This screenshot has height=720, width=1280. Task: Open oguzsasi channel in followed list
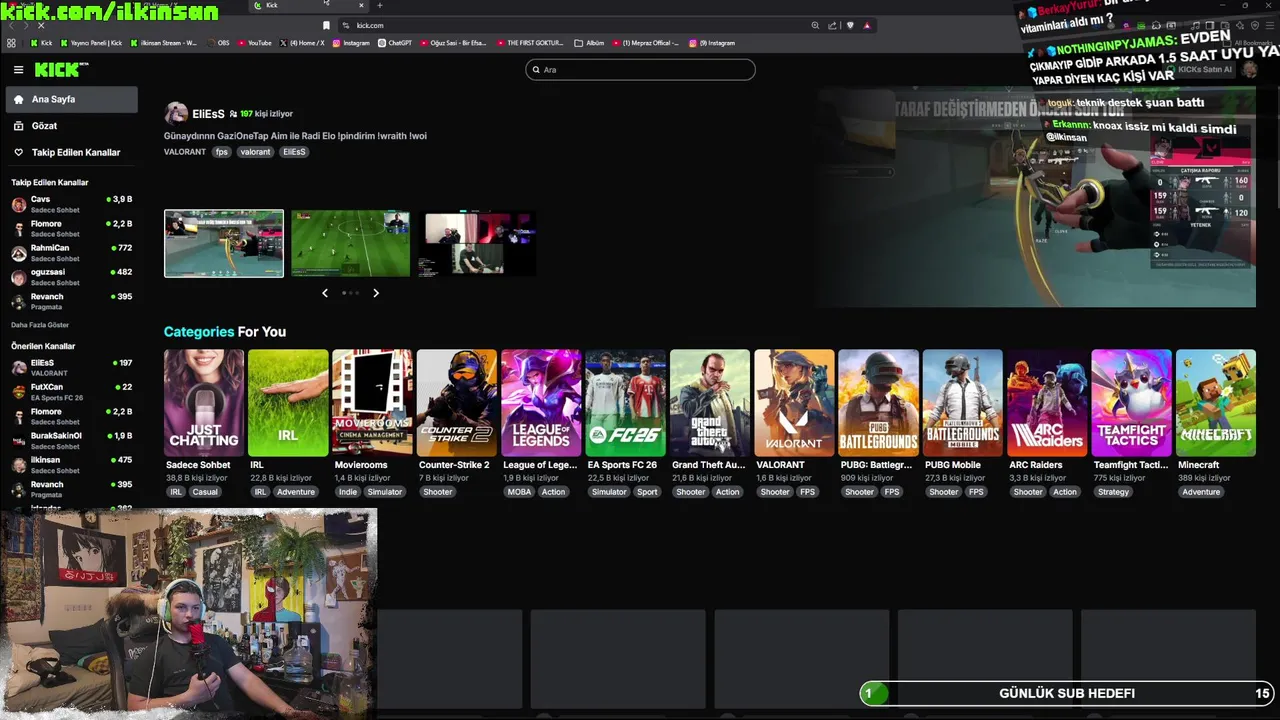[71, 277]
